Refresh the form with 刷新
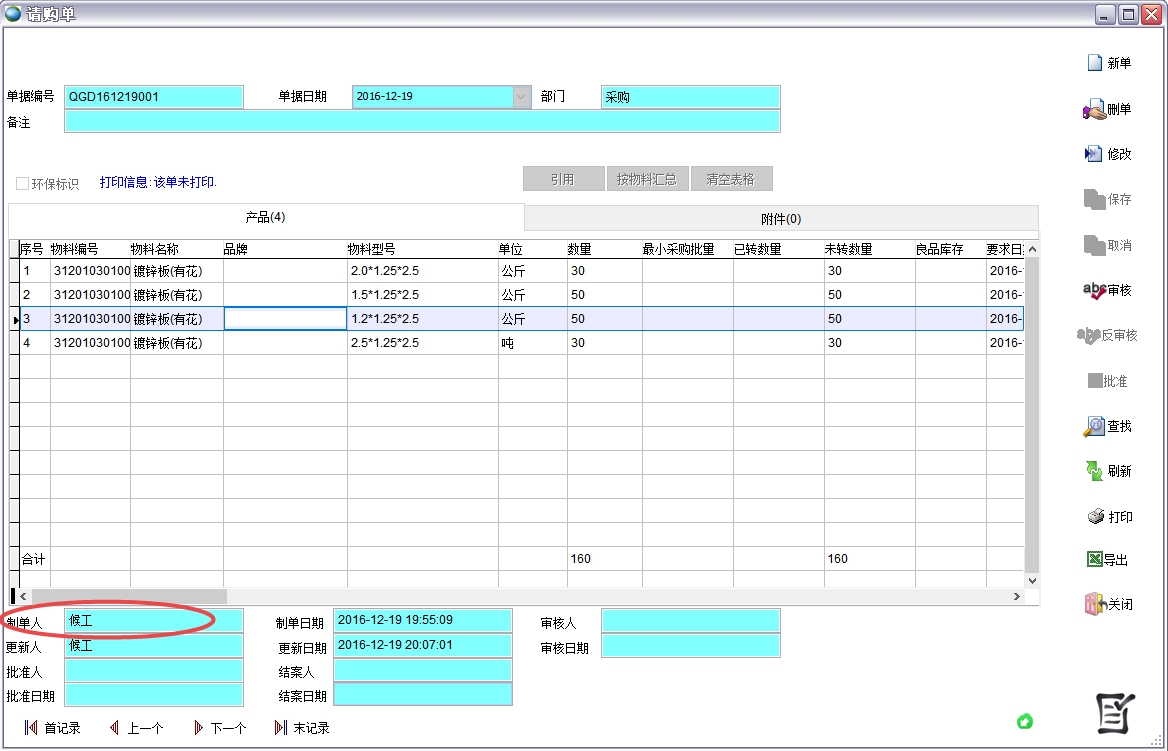The height and width of the screenshot is (751, 1168). pos(1094,471)
